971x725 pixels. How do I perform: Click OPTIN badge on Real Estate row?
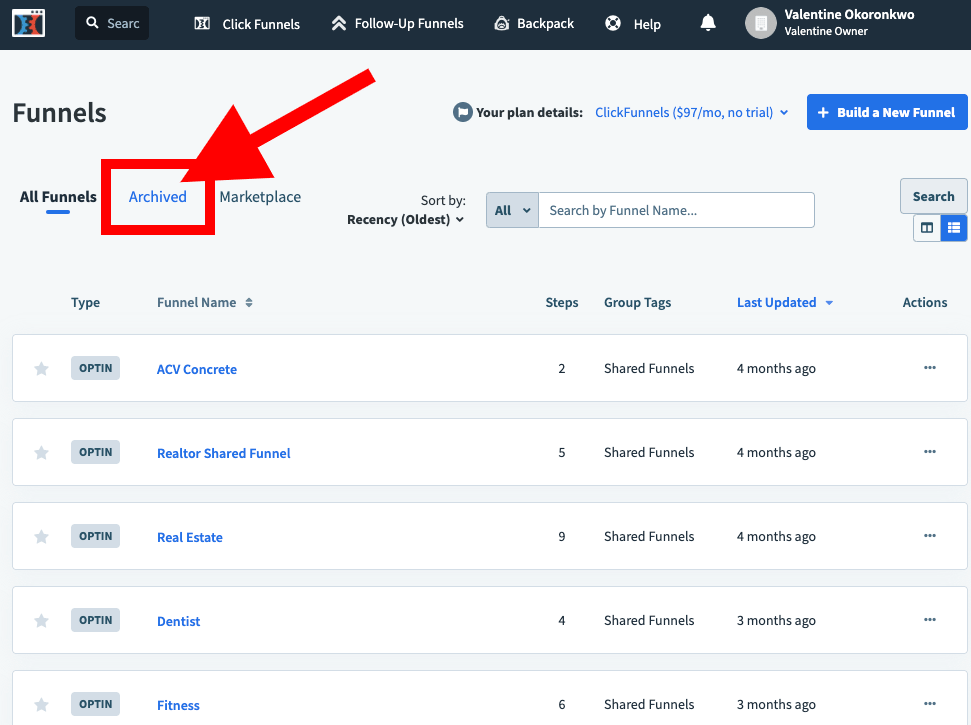[95, 536]
